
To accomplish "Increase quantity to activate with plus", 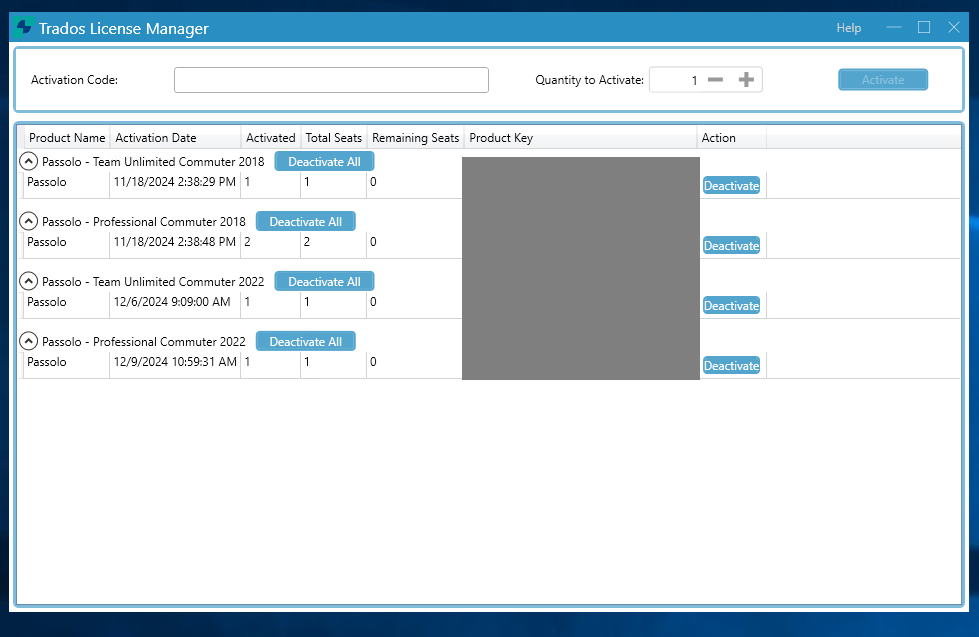I will point(746,80).
